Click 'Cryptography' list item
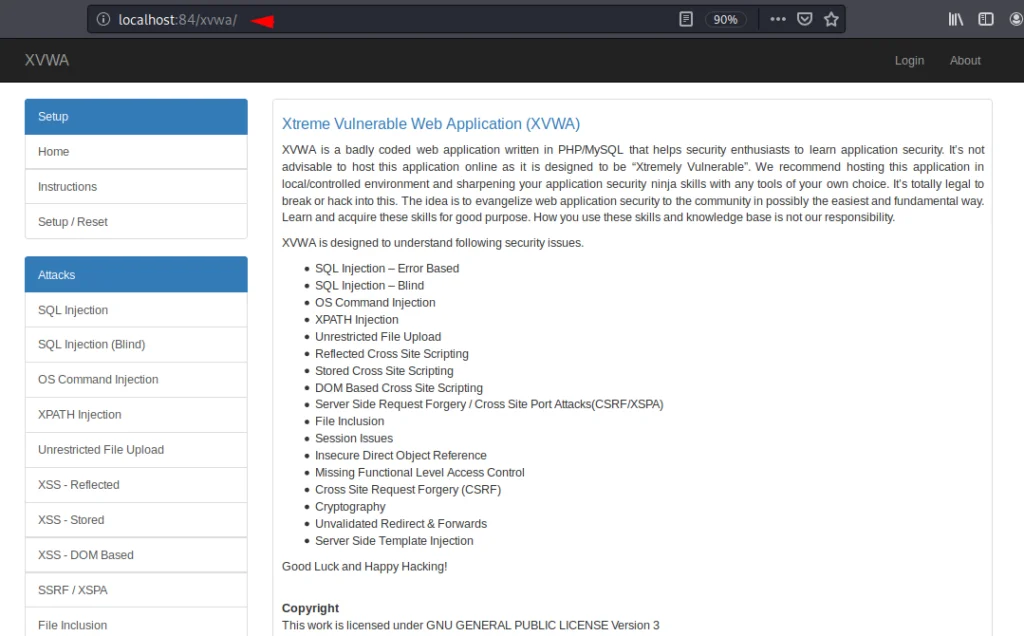Screen dimensions: 1024x636 pos(350,507)
